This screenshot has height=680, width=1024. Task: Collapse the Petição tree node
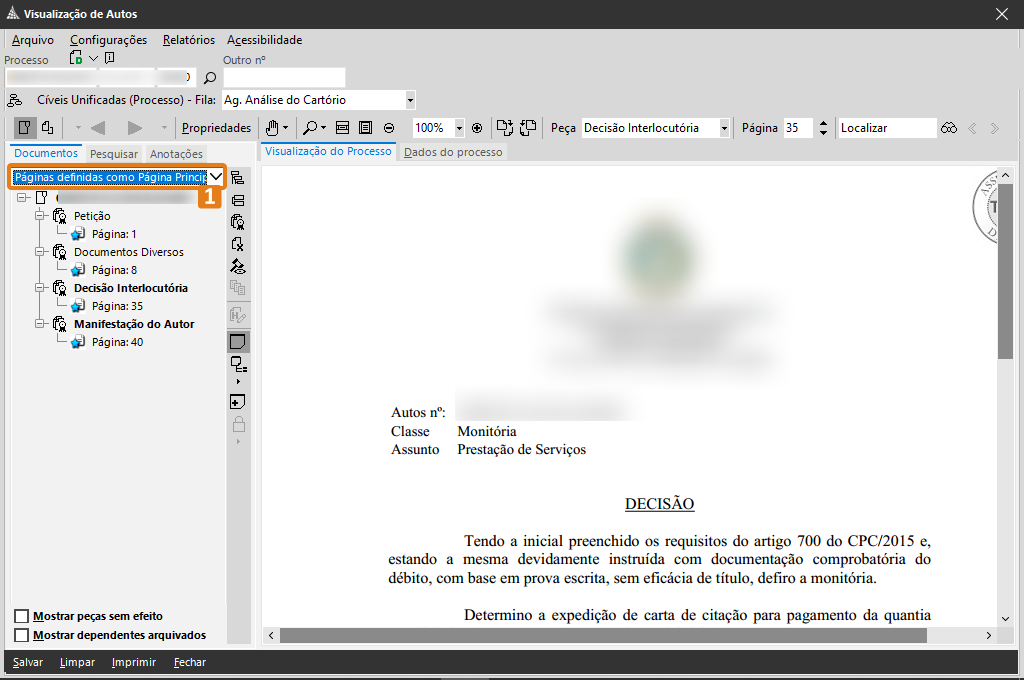[41, 216]
